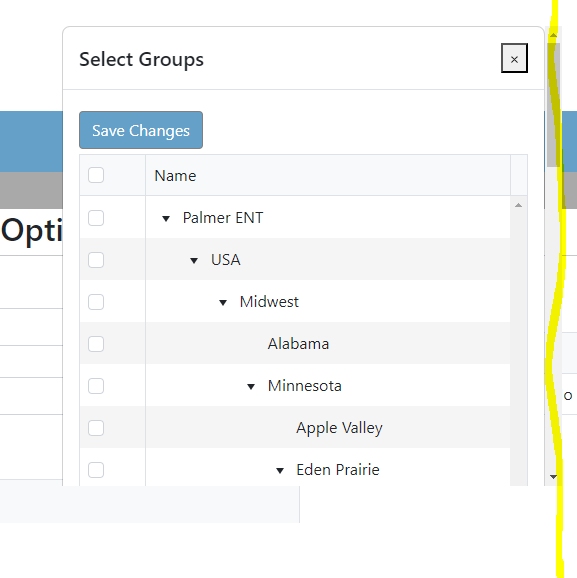This screenshot has height=578, width=577.
Task: Enable the Minnesota checkbox
Action: coord(96,386)
